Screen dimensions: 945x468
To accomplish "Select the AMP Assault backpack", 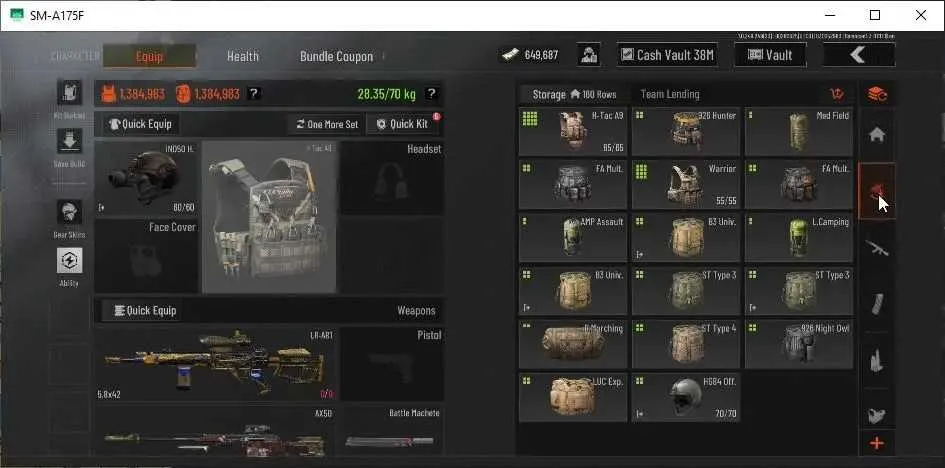I will pos(573,237).
